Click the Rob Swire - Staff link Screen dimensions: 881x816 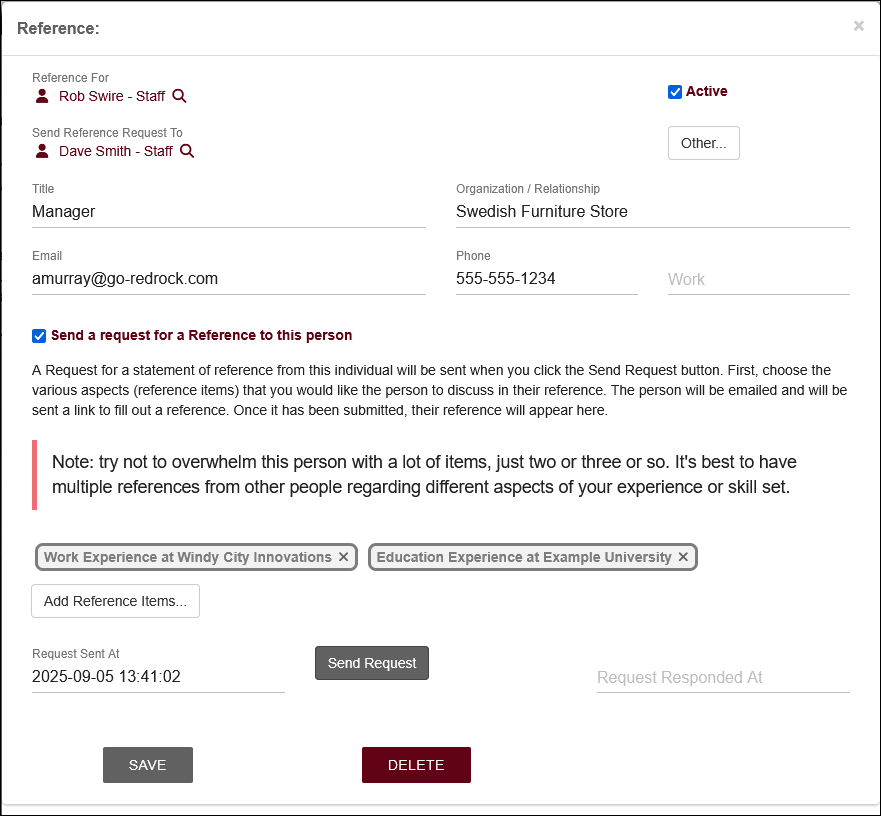pos(112,97)
